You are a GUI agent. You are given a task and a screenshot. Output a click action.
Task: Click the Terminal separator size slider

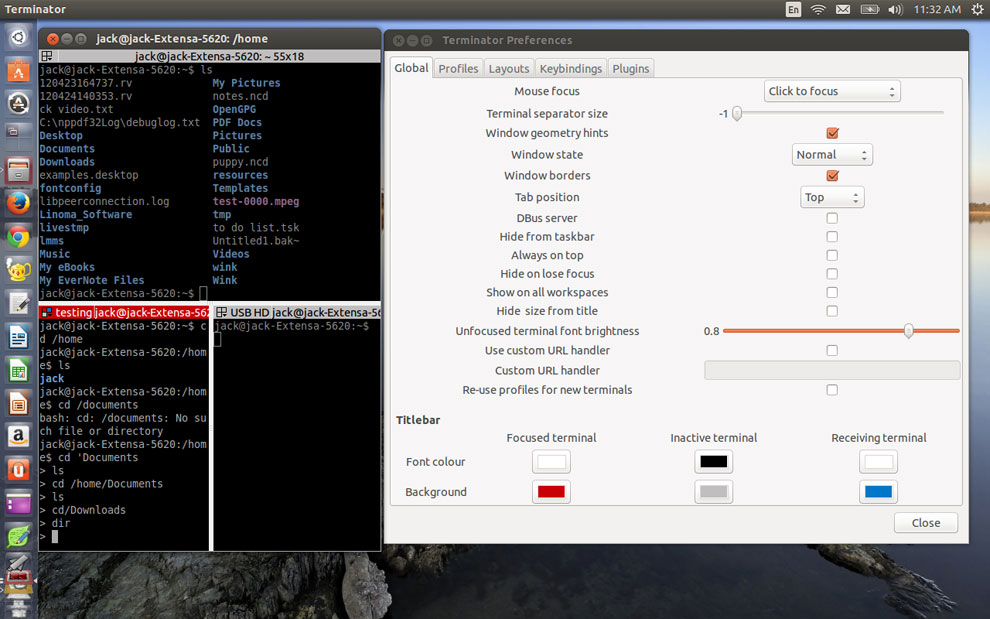click(x=838, y=114)
